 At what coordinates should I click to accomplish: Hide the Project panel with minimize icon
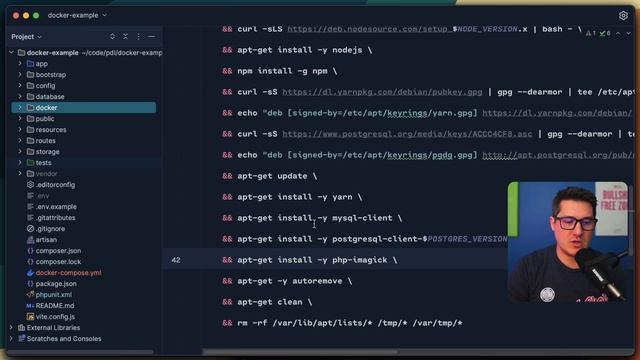[x=151, y=36]
